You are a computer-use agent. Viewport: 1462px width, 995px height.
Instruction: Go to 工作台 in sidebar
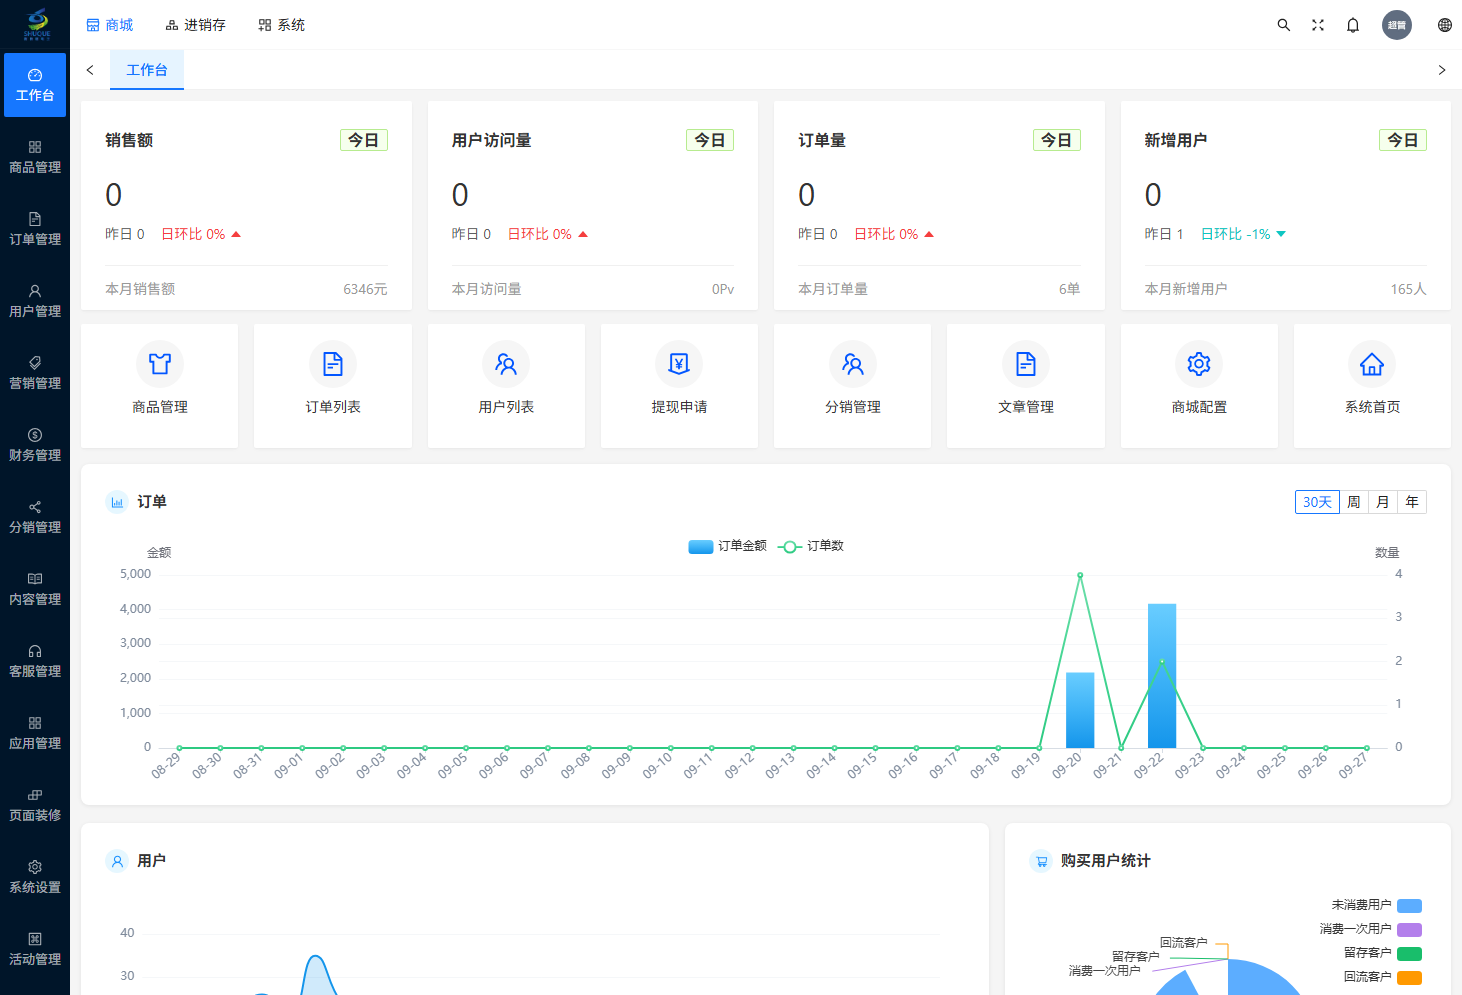(35, 85)
